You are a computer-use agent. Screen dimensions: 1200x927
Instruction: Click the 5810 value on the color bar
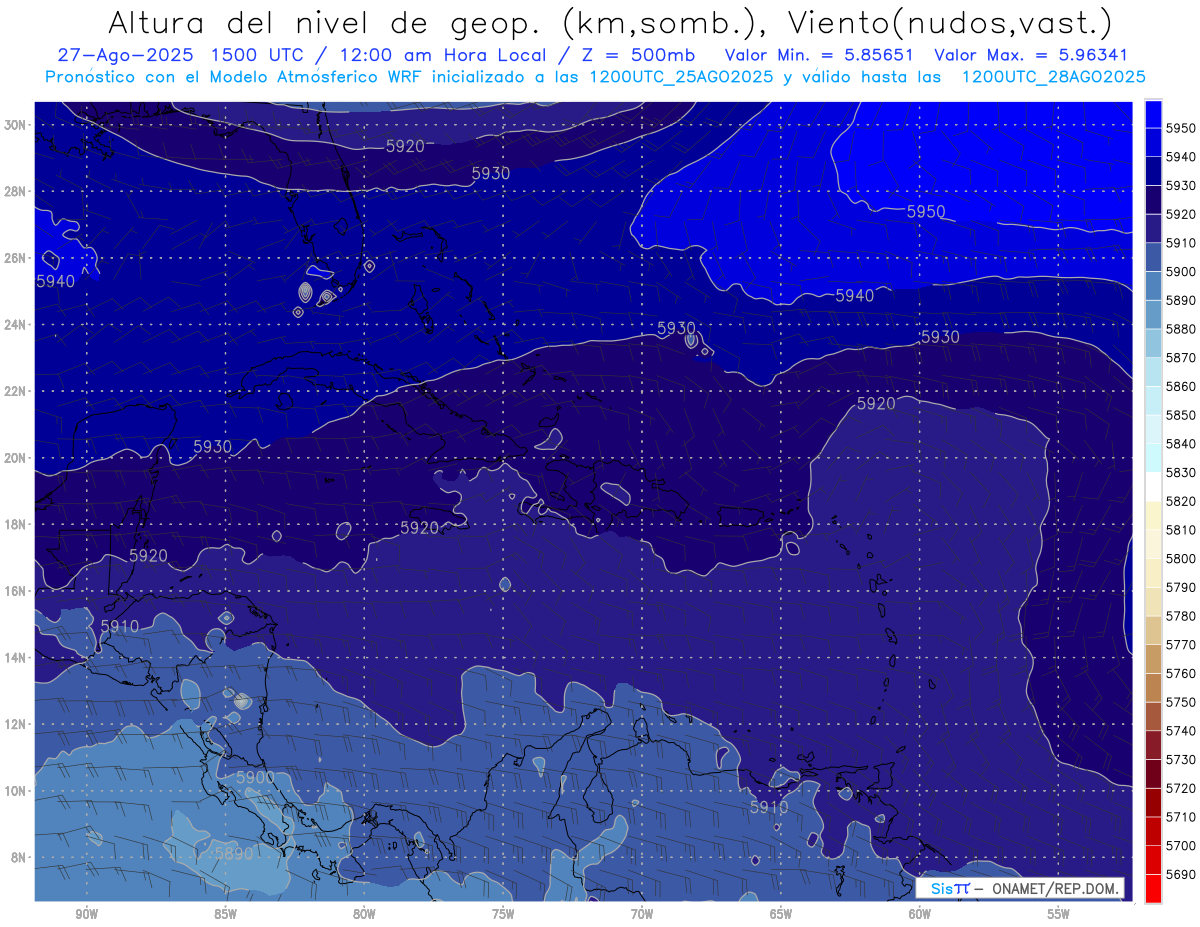(x=1180, y=529)
